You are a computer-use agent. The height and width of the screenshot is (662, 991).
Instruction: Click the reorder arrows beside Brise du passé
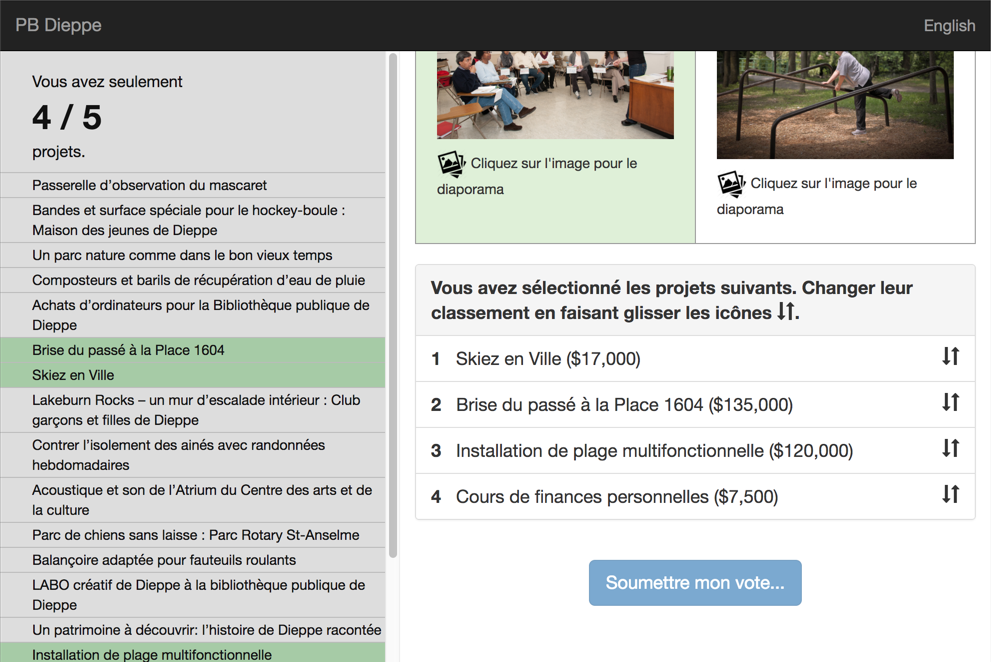(949, 404)
